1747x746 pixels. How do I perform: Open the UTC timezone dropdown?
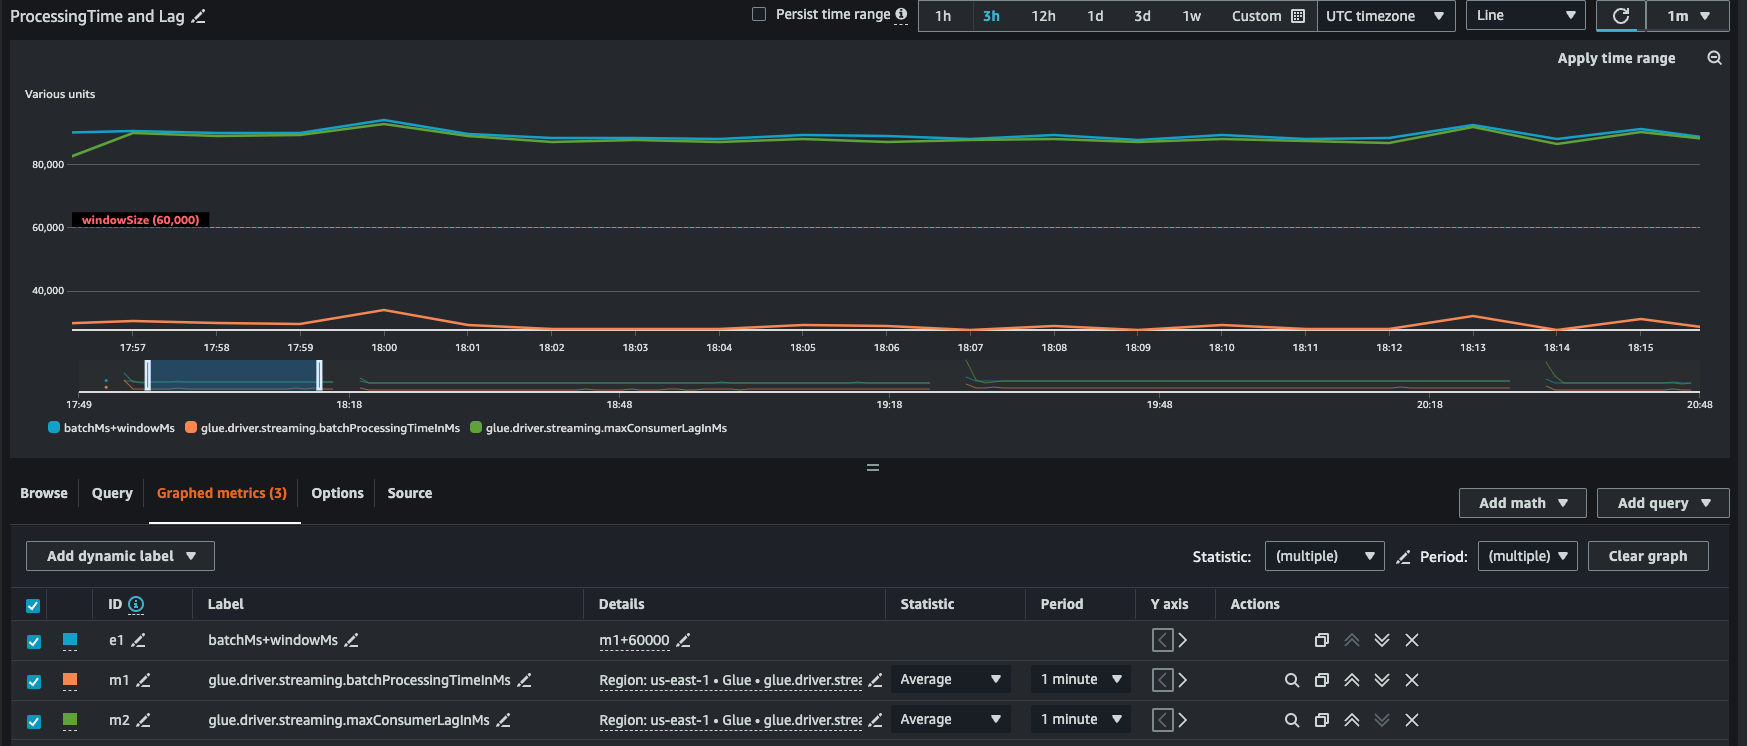click(1385, 16)
